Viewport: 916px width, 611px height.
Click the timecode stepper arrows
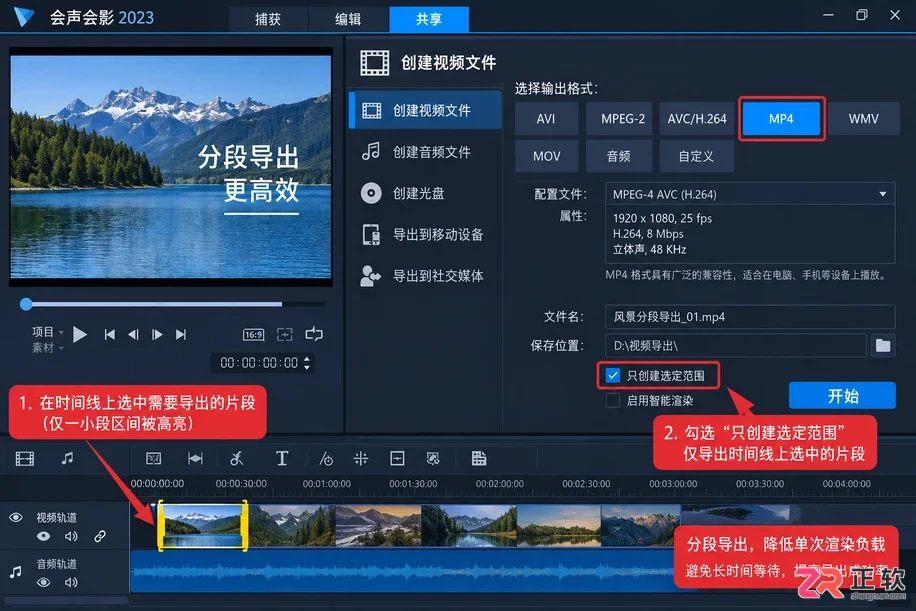coord(307,363)
